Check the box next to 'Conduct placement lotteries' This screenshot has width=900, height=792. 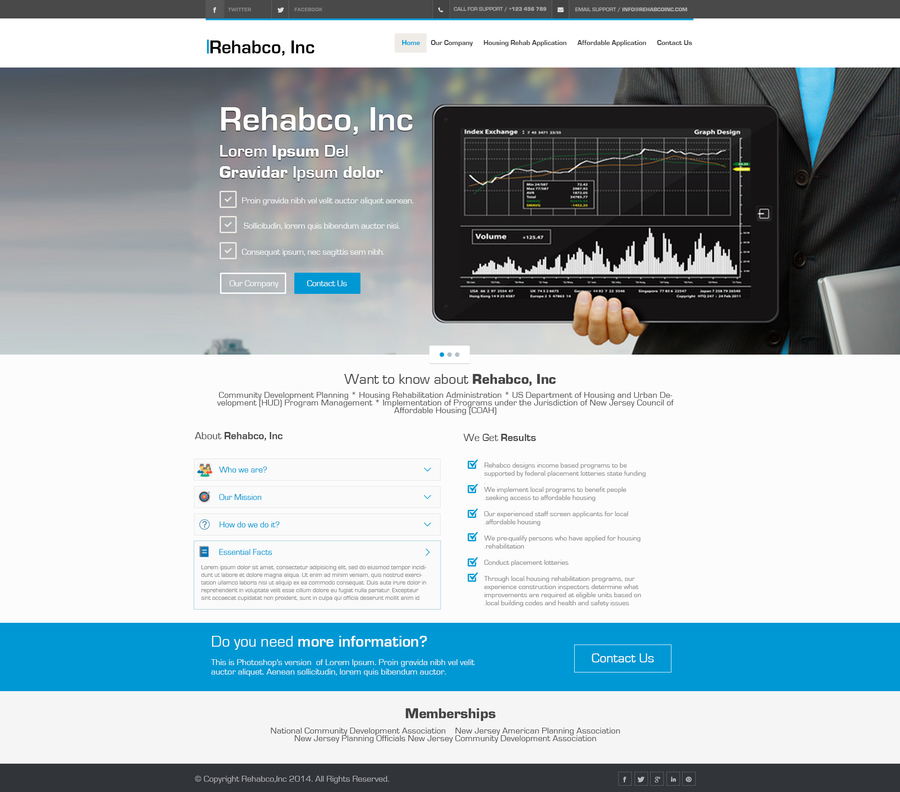(471, 562)
